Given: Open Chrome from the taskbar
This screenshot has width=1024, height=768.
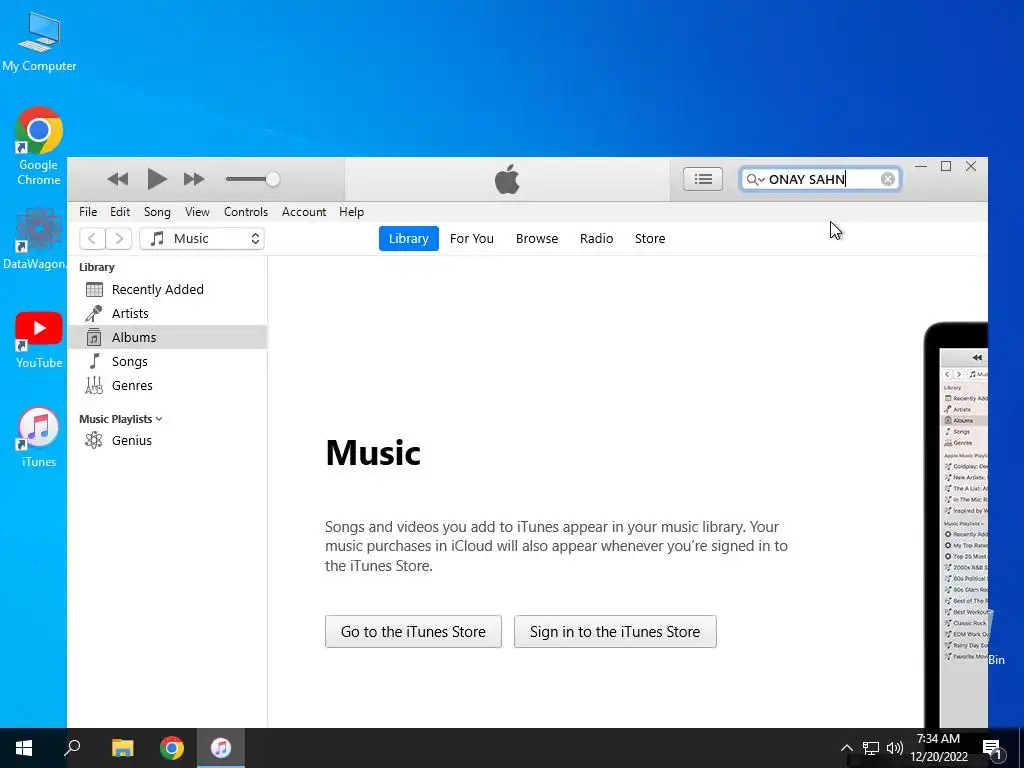Looking at the screenshot, I should click(x=172, y=748).
